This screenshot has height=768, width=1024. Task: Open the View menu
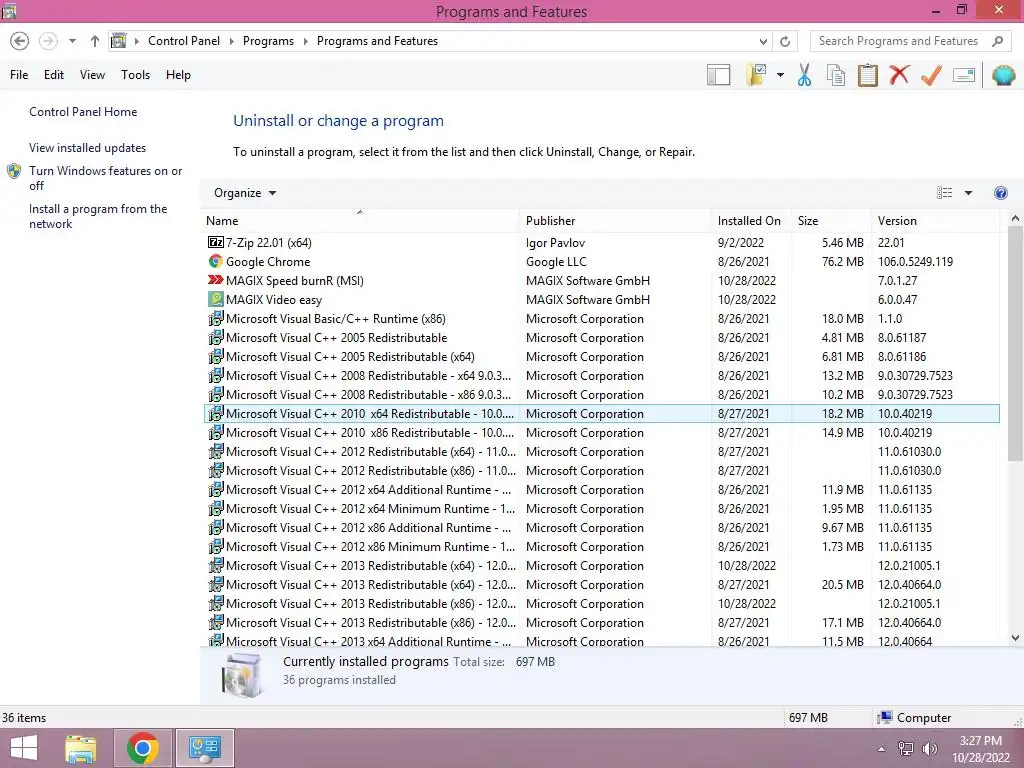(92, 75)
